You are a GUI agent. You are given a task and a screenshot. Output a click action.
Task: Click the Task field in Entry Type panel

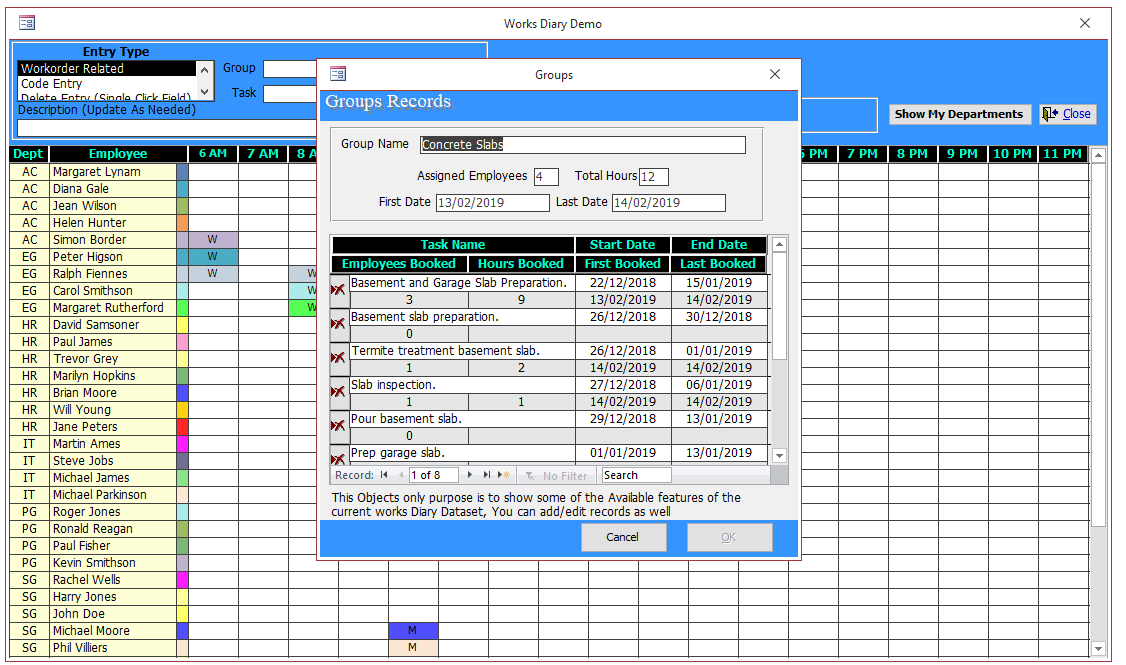290,94
